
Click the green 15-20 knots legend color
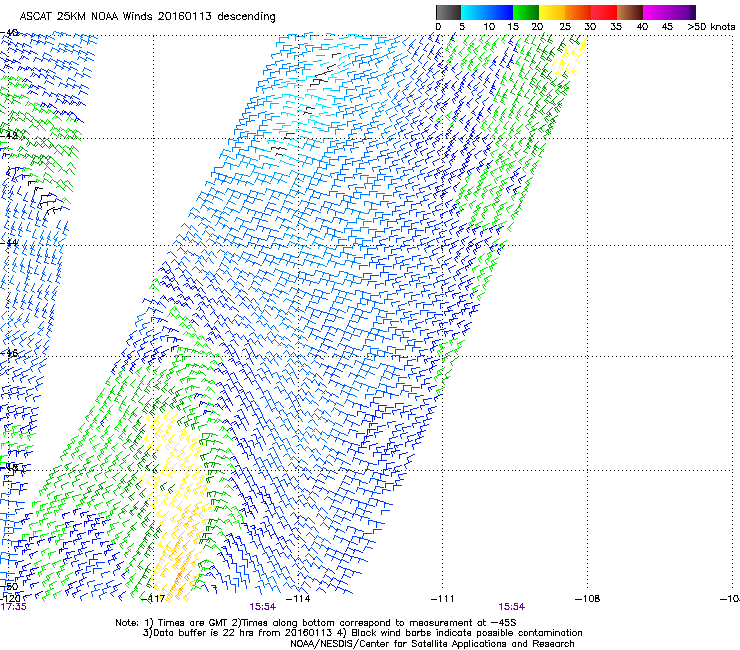[526, 12]
